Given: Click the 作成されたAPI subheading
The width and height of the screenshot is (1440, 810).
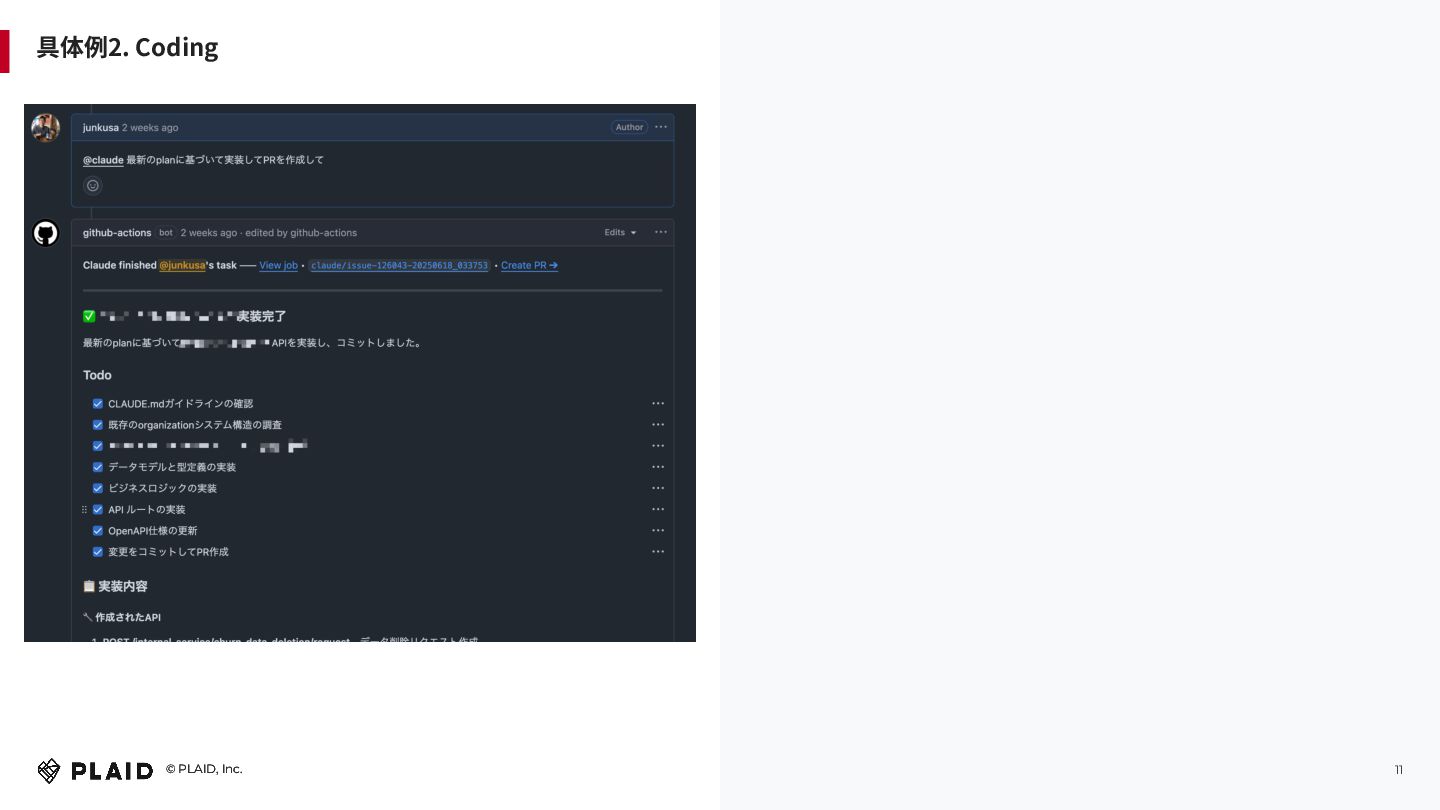Looking at the screenshot, I should click(x=128, y=617).
